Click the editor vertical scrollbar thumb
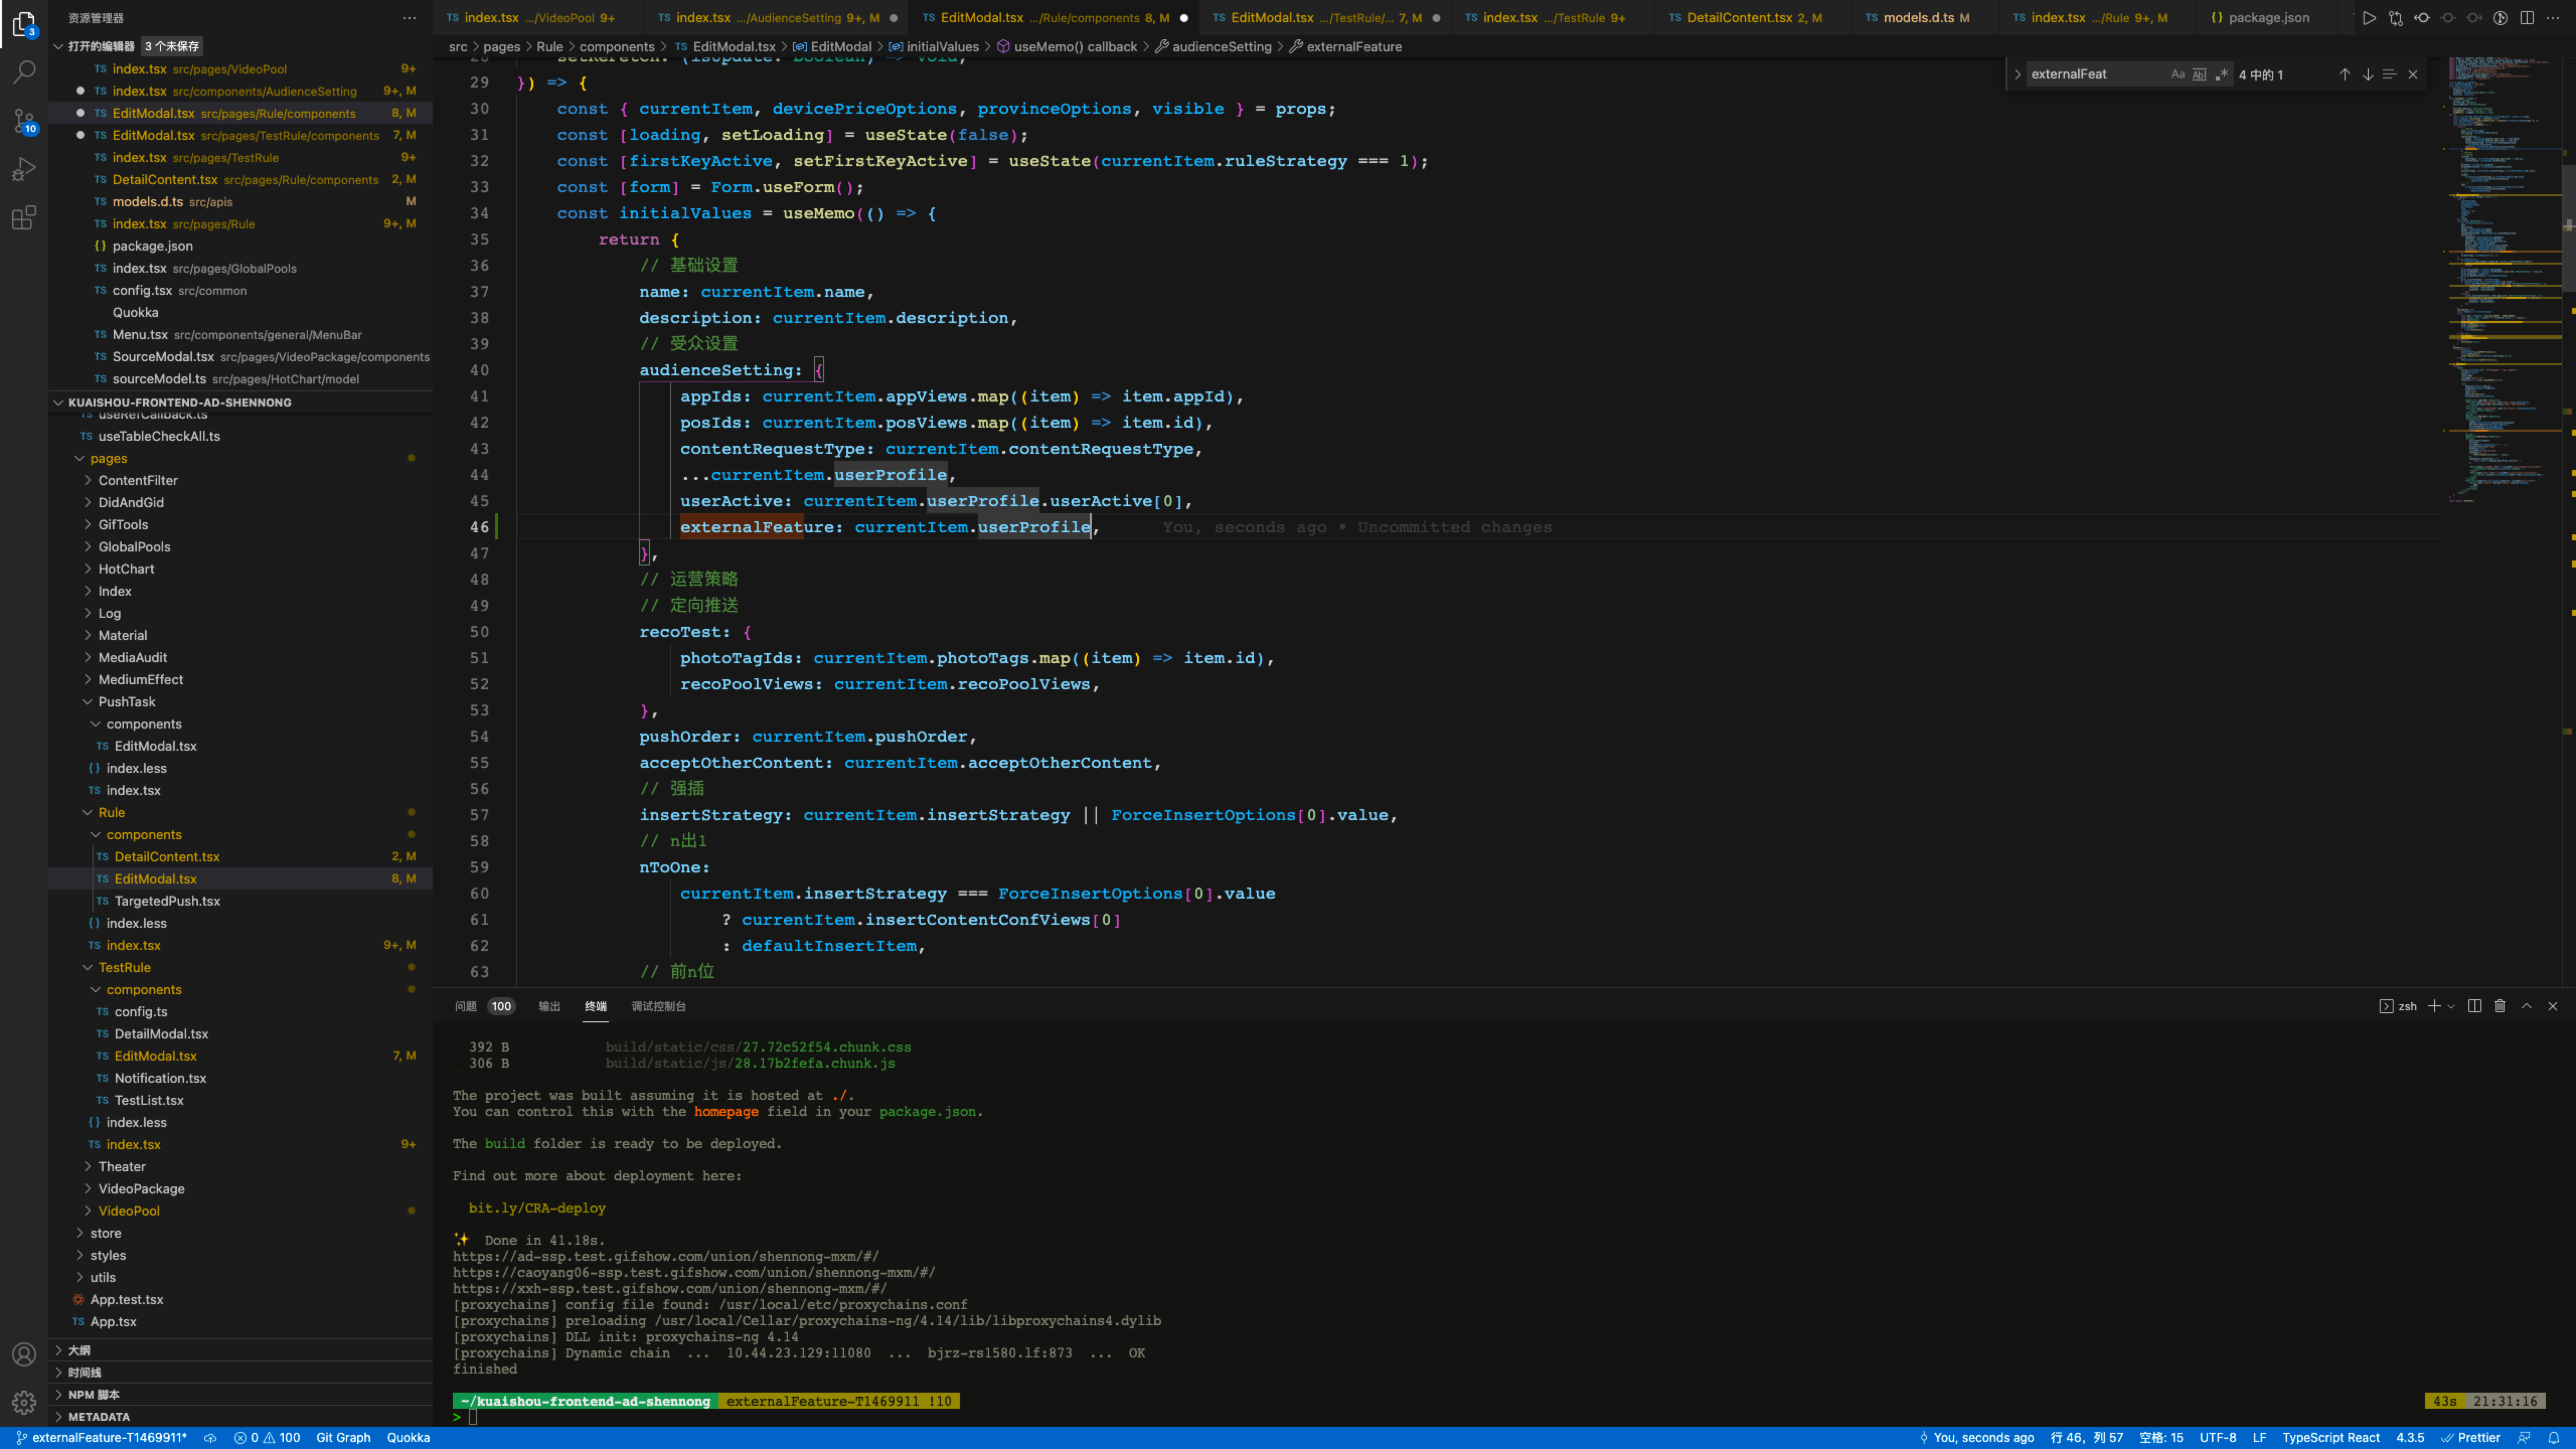Screen dimensions: 2576x1449 pyautogui.click(x=2568, y=229)
